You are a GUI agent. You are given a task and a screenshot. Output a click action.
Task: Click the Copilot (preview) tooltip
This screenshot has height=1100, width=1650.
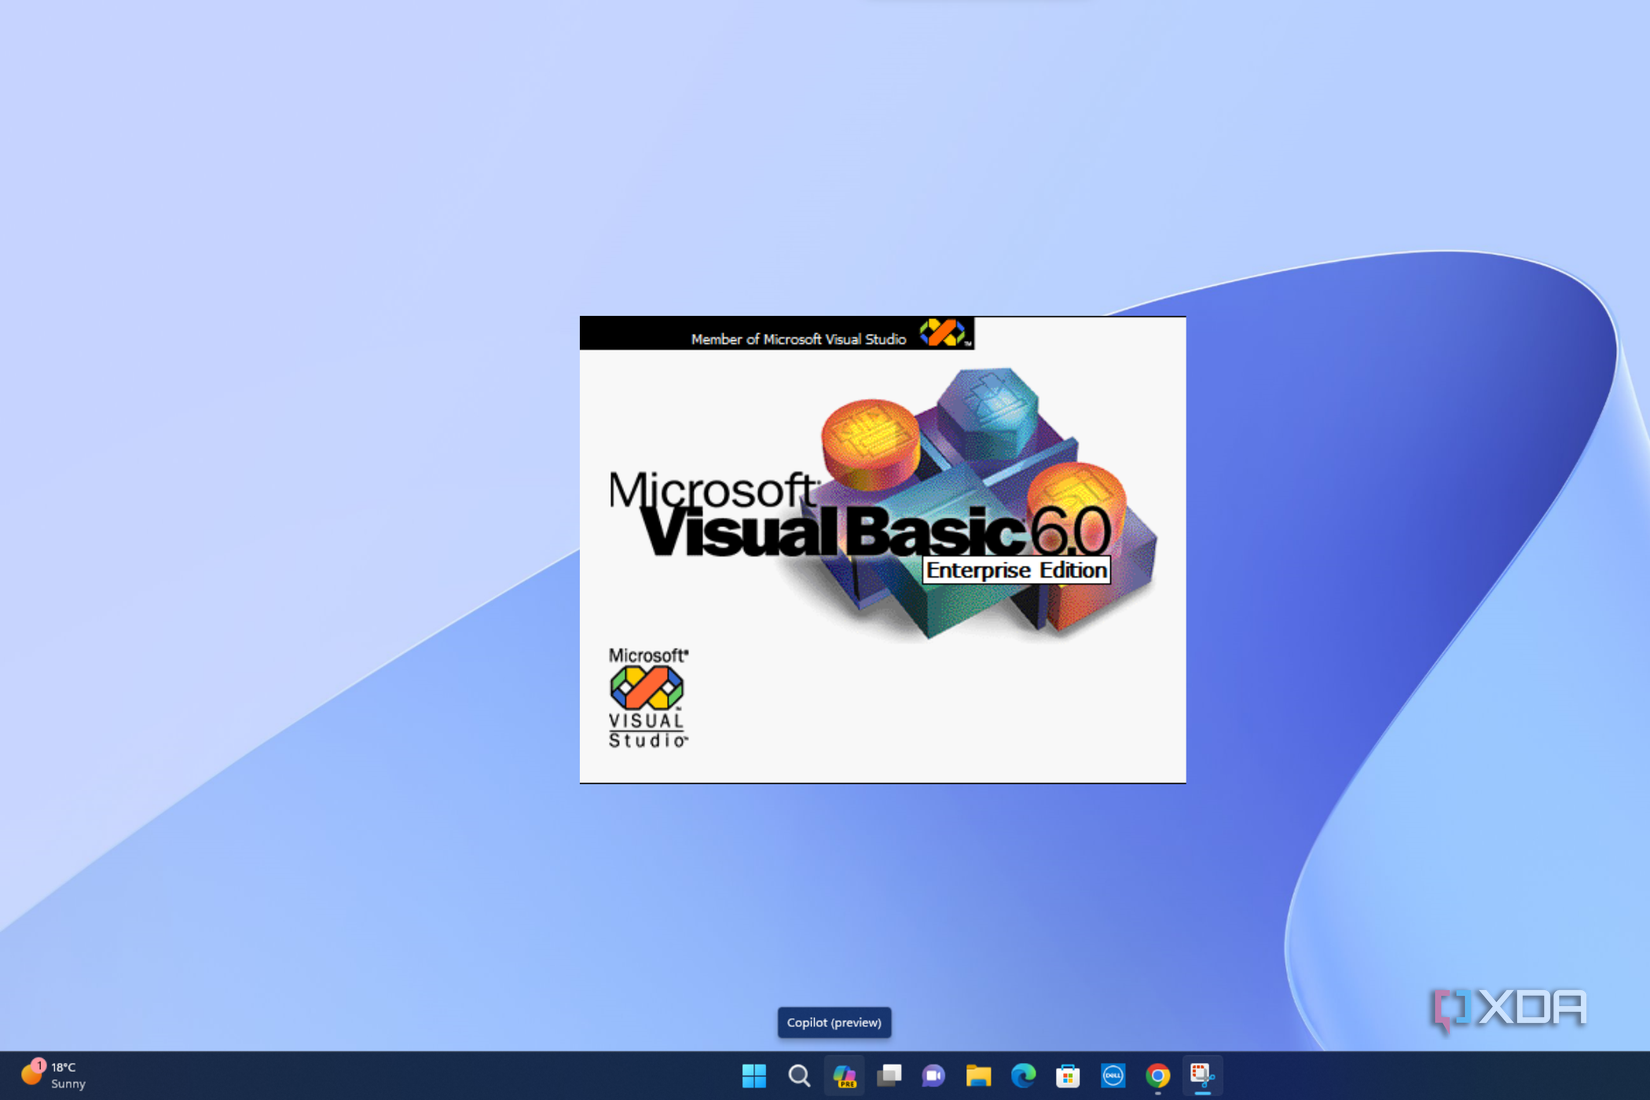(x=834, y=1022)
